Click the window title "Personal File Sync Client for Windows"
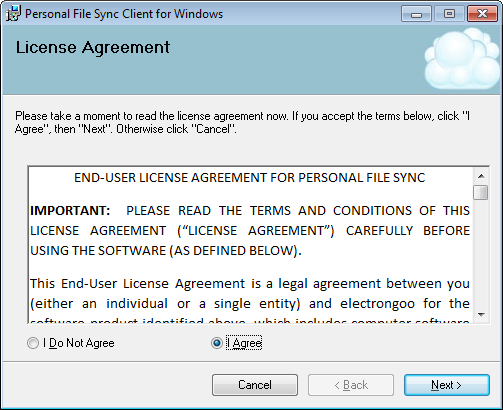 [x=124, y=14]
